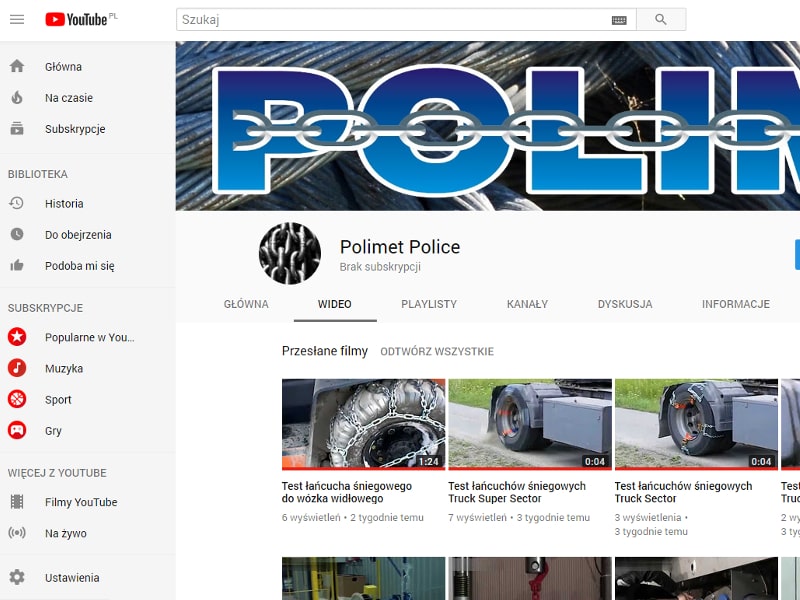Open Na żywo live link
Screen dimensions: 800x600
point(66,533)
